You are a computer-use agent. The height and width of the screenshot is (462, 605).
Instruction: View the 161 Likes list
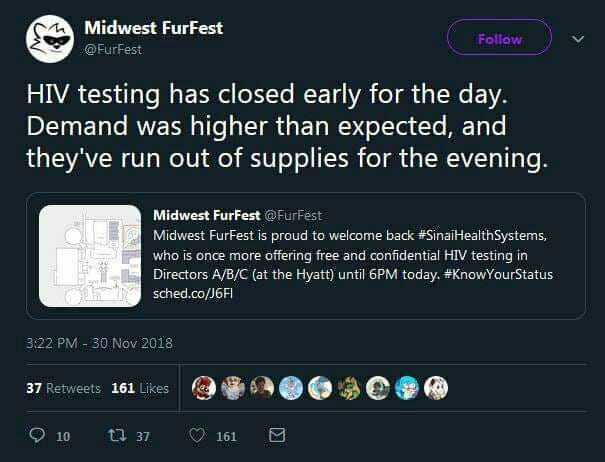140,388
